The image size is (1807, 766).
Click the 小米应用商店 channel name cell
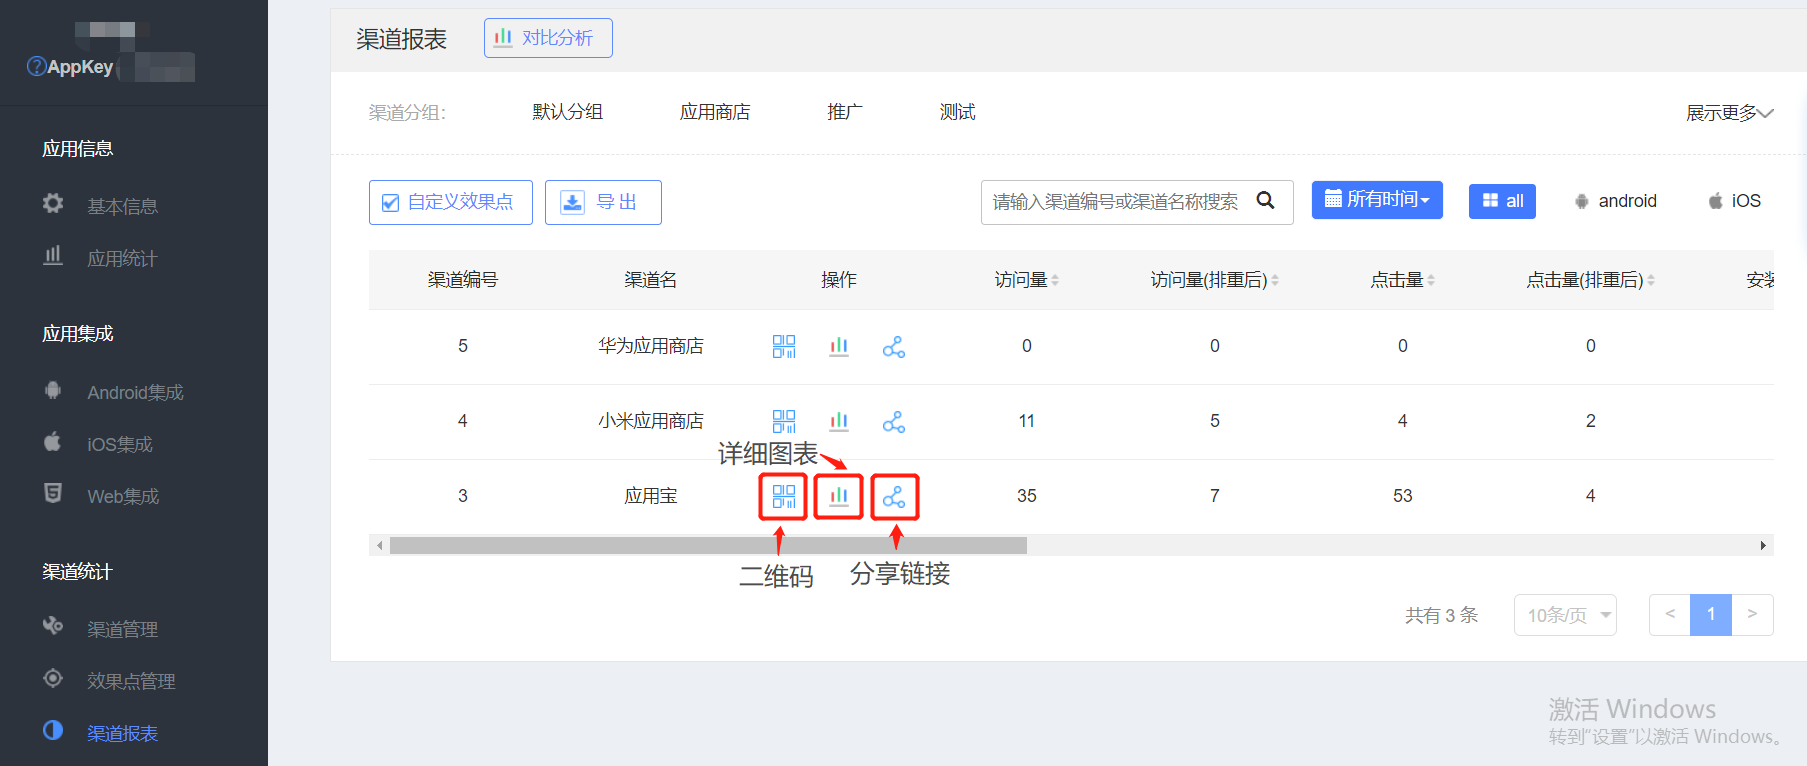[651, 421]
